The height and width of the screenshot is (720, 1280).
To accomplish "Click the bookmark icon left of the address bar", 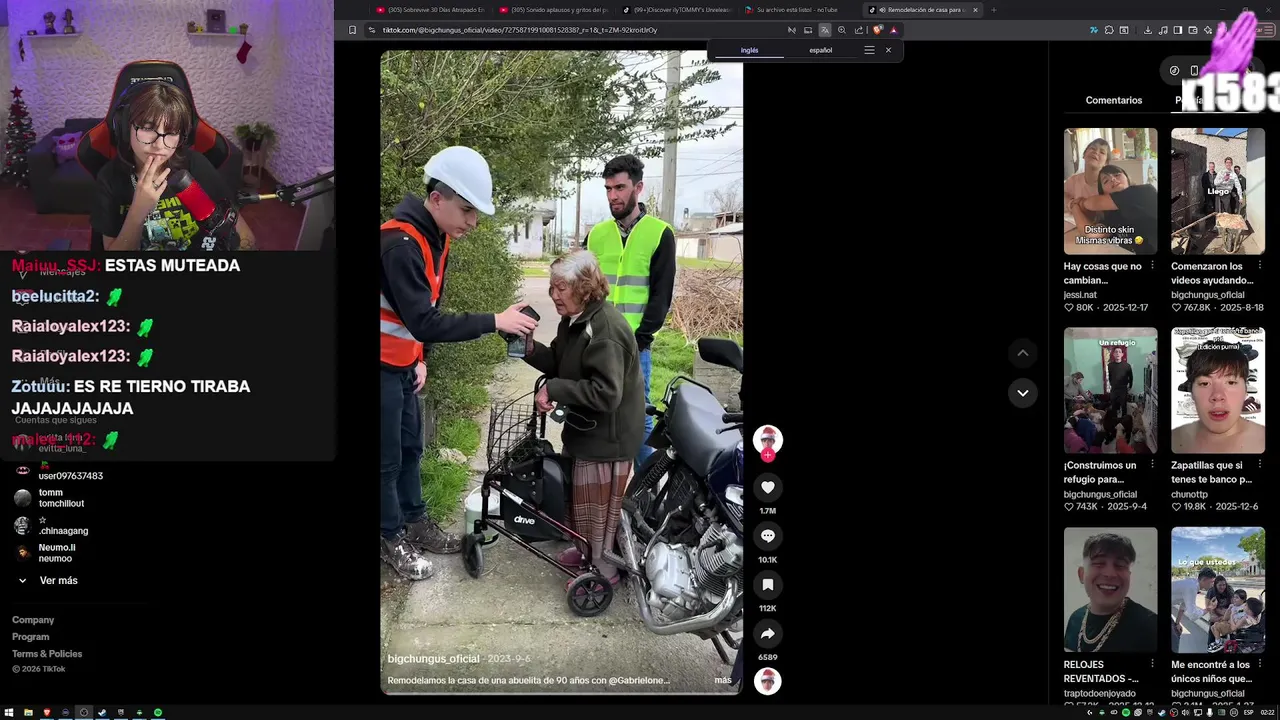I will [352, 30].
